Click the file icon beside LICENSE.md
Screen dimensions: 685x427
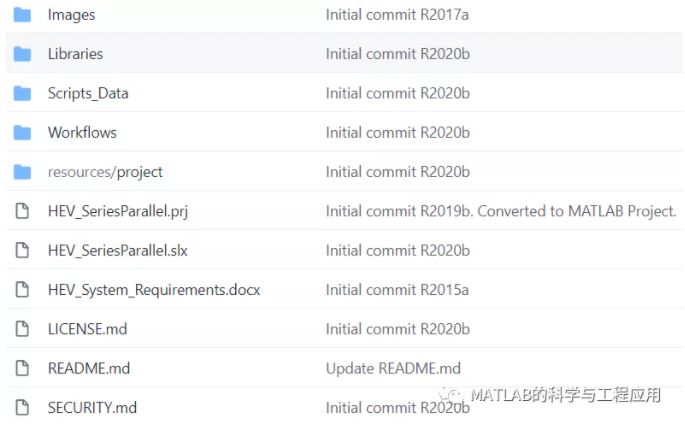[22, 329]
